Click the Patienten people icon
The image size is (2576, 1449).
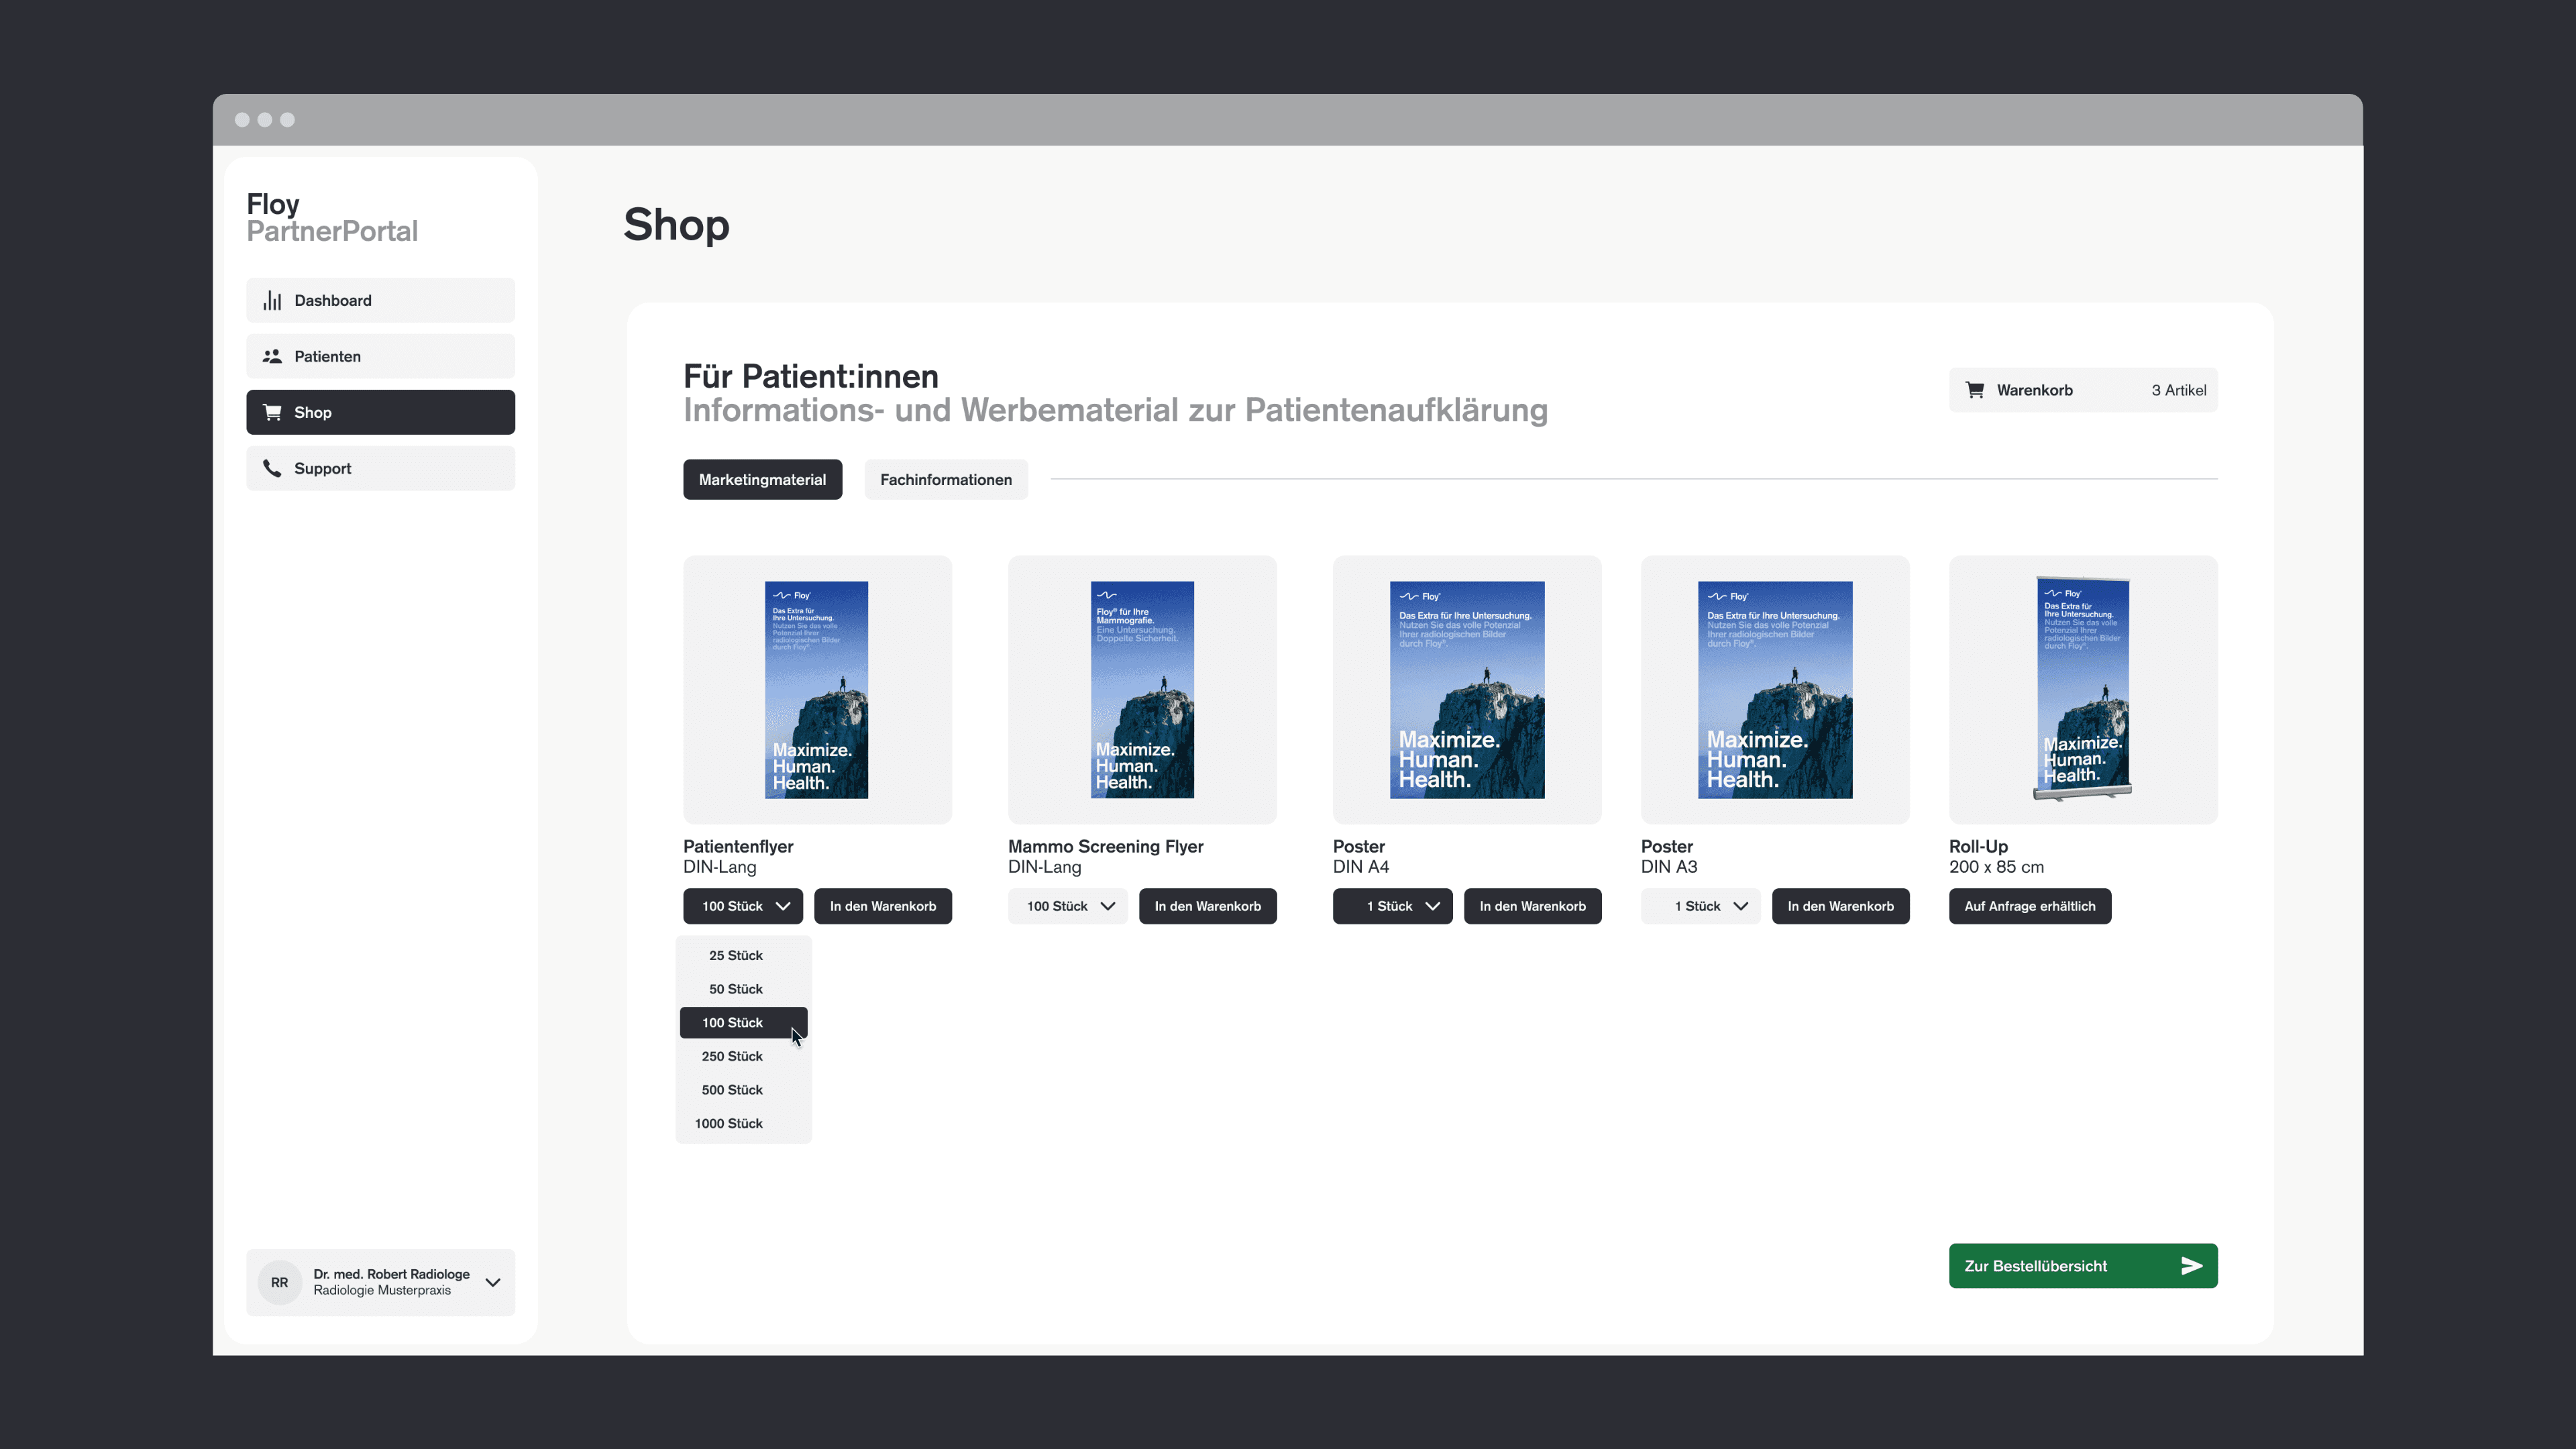click(x=272, y=356)
